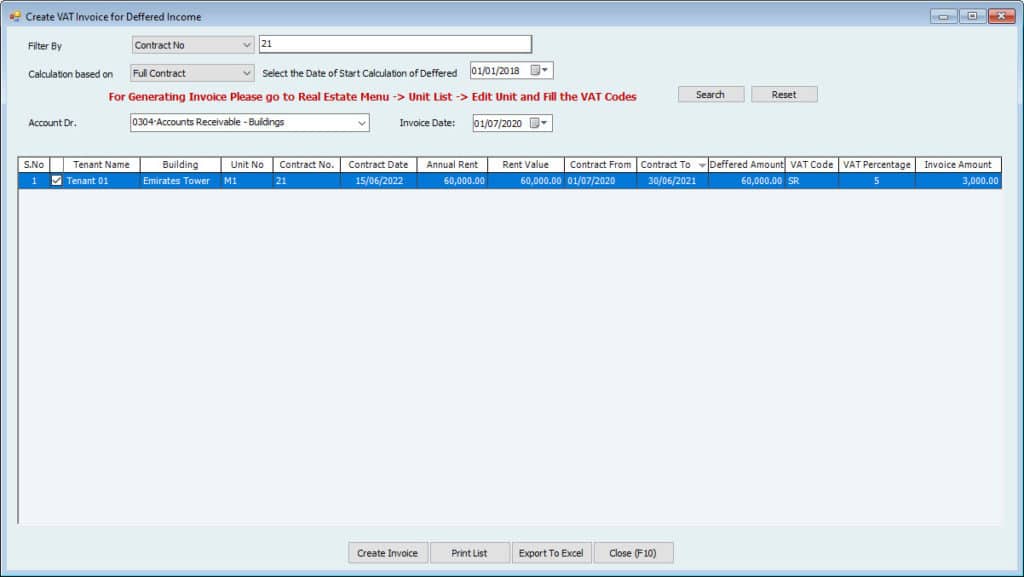Select the Invoice Amount column header

pos(957,165)
